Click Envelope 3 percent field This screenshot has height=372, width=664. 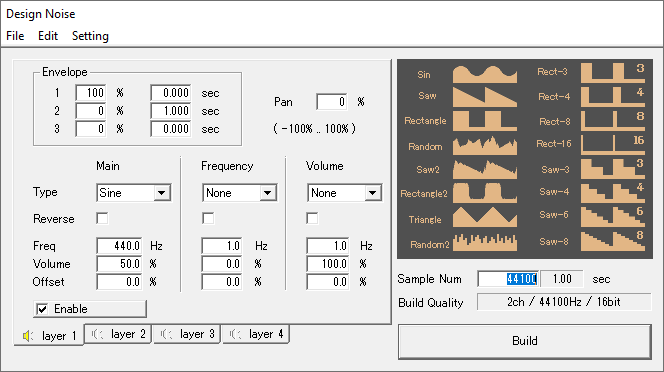point(91,129)
